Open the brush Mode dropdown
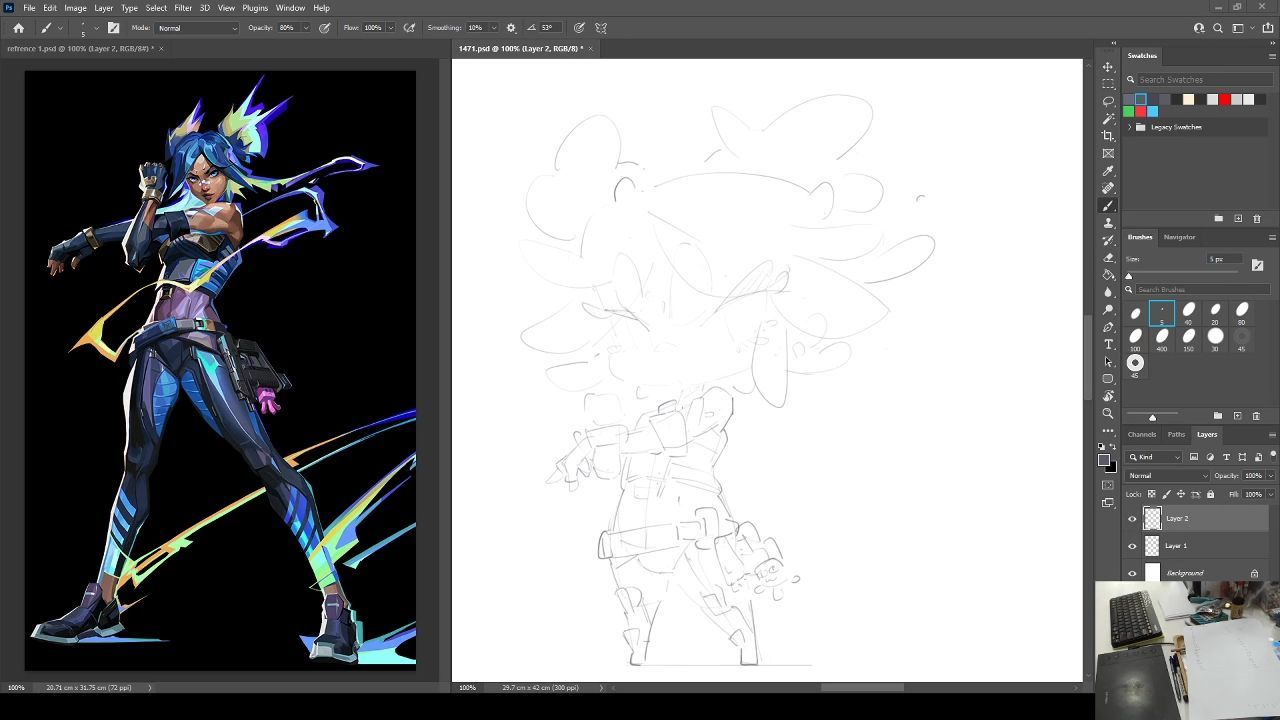1280x720 pixels. 197,28
